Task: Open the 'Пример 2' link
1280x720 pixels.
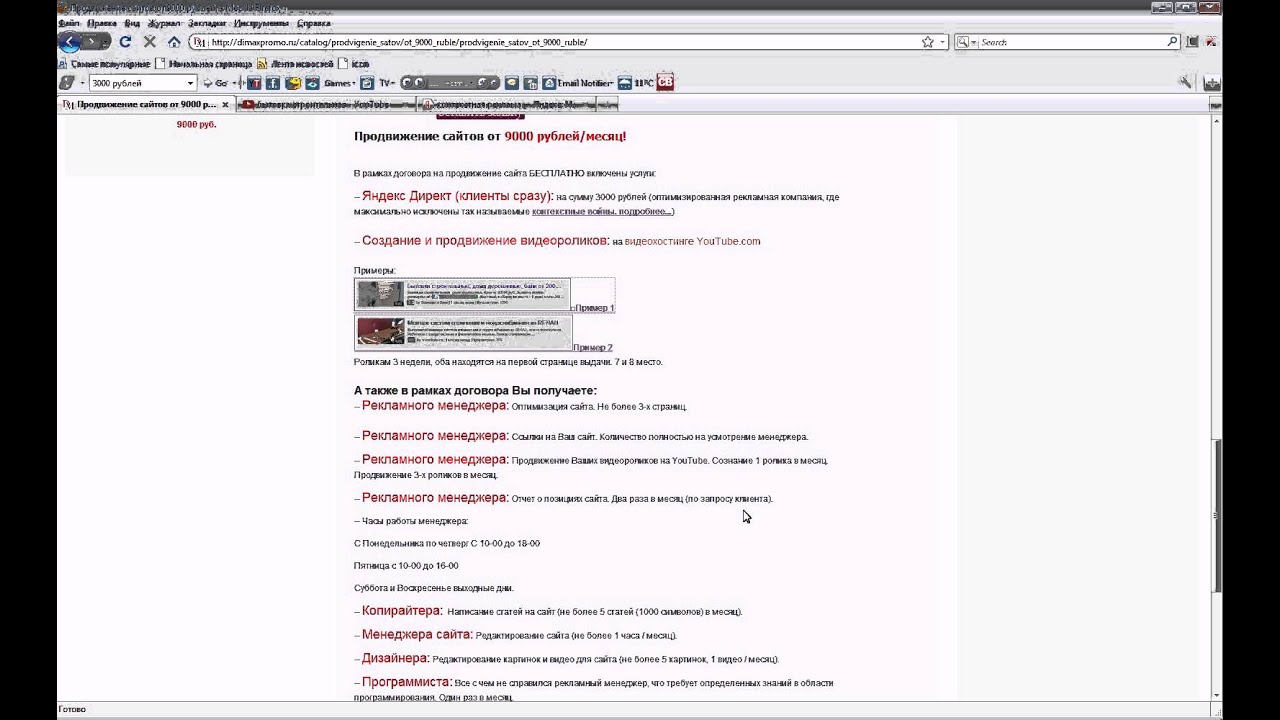Action: 593,348
